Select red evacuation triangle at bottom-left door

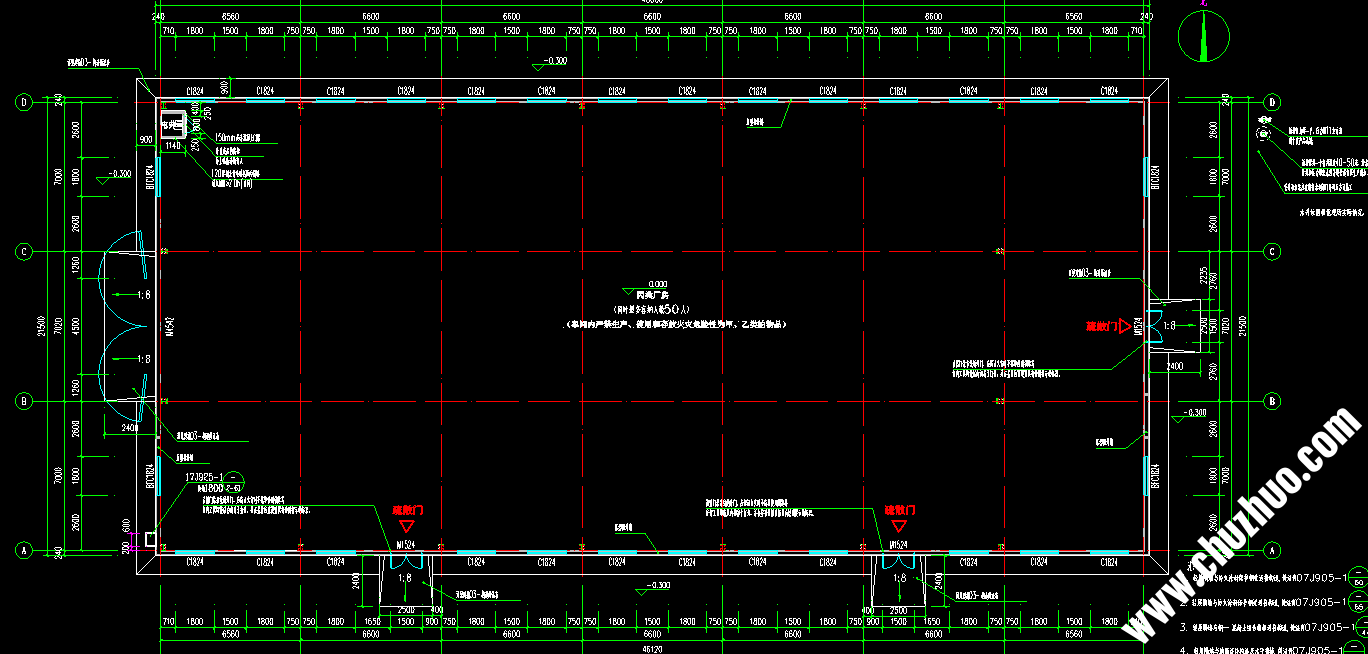406,525
